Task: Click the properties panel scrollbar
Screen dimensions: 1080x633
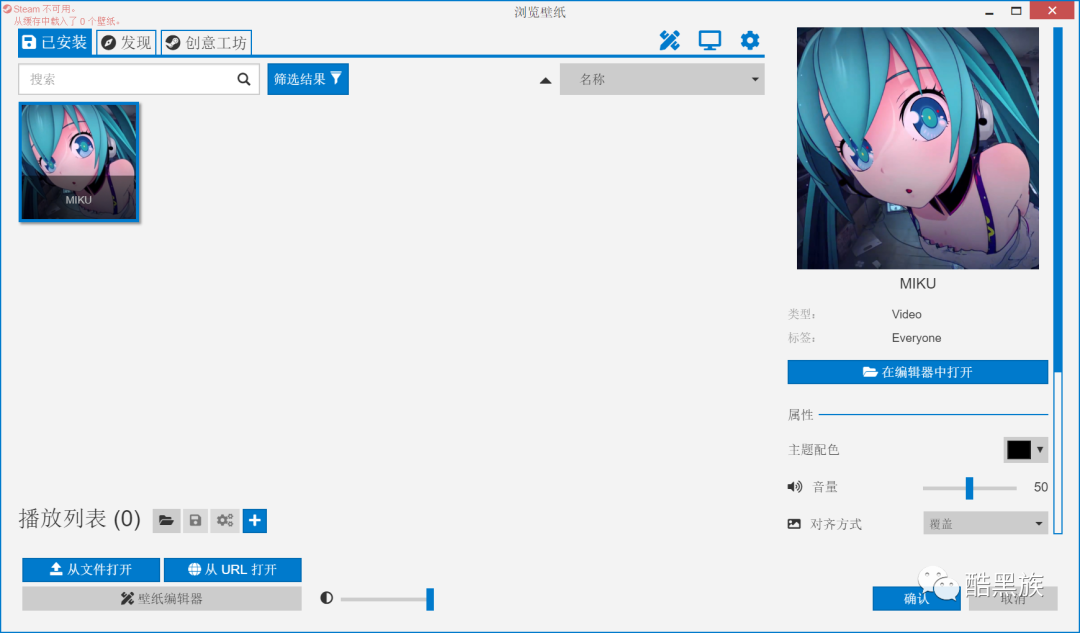Action: click(1058, 280)
